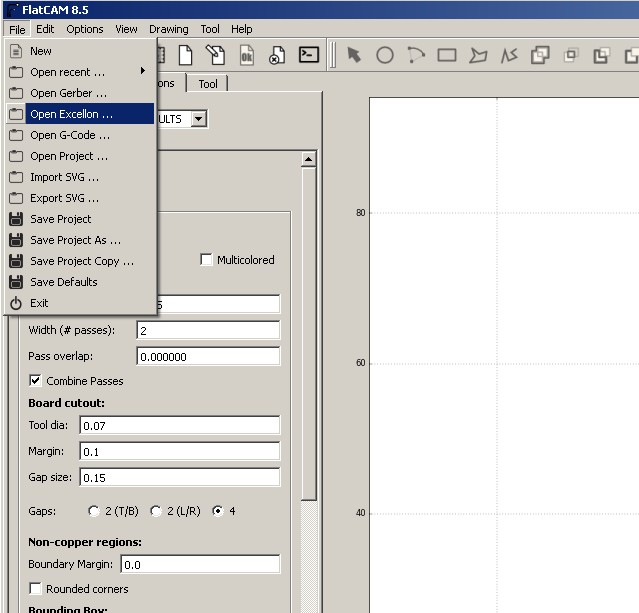The image size is (639, 613).
Task: Click the update geometry 'Ok' icon
Action: click(x=247, y=55)
